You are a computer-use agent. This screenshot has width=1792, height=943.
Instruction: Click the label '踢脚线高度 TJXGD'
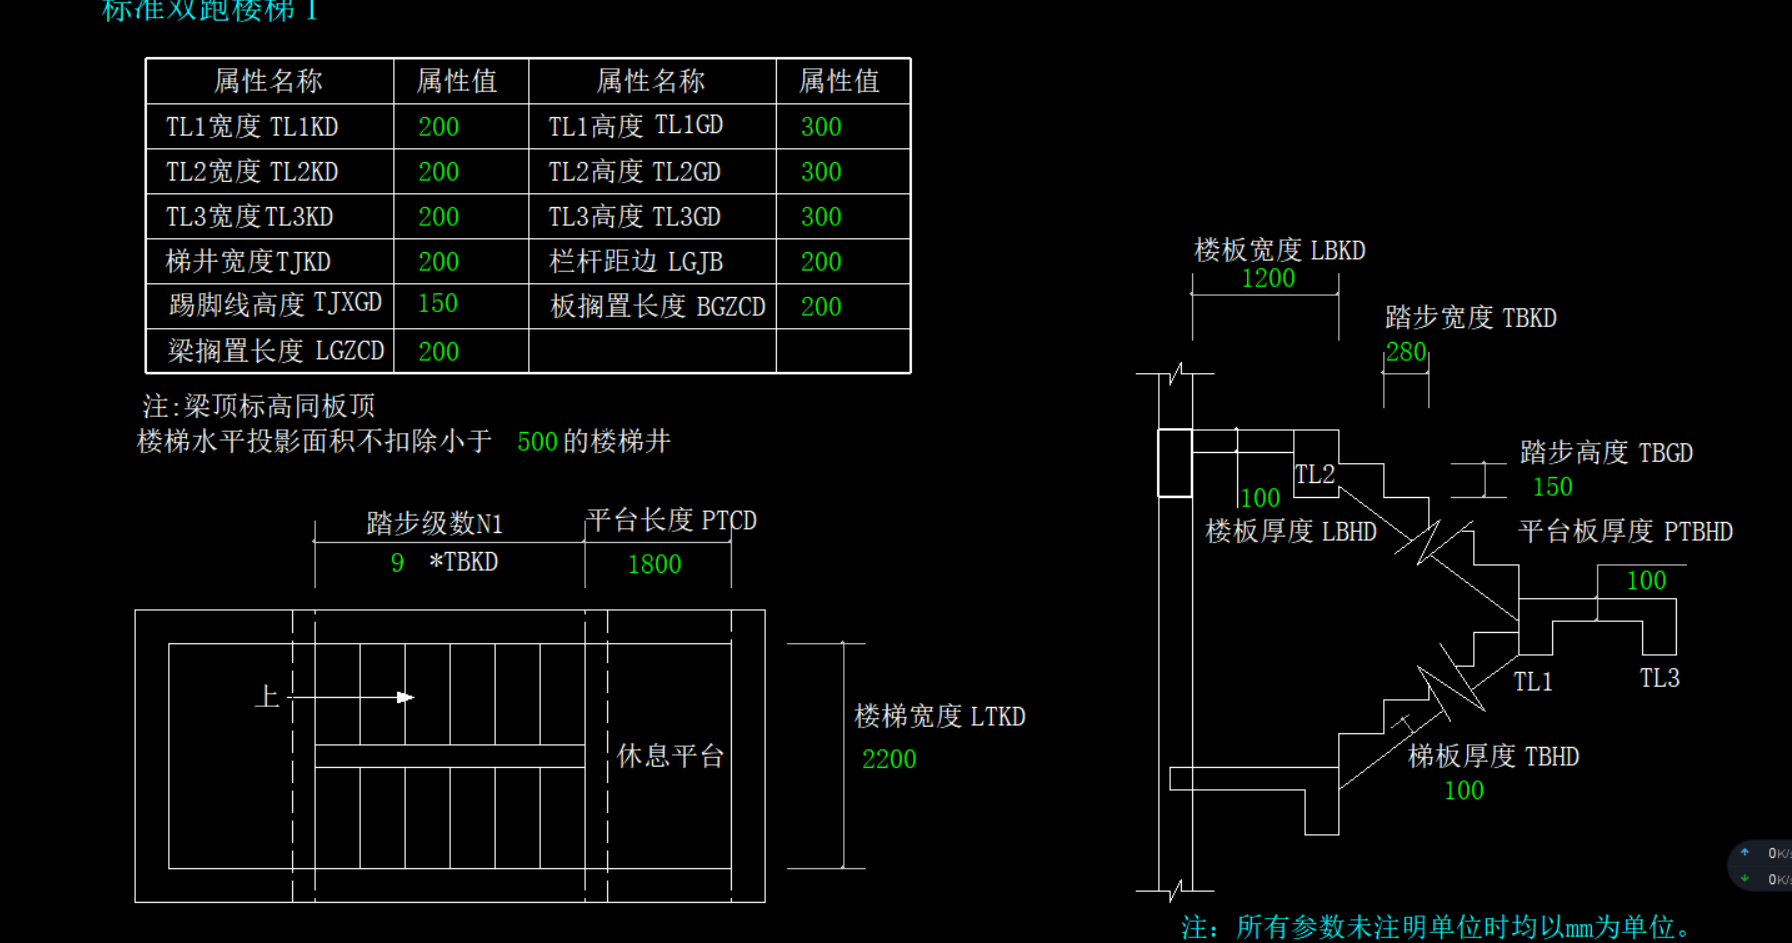coord(276,303)
